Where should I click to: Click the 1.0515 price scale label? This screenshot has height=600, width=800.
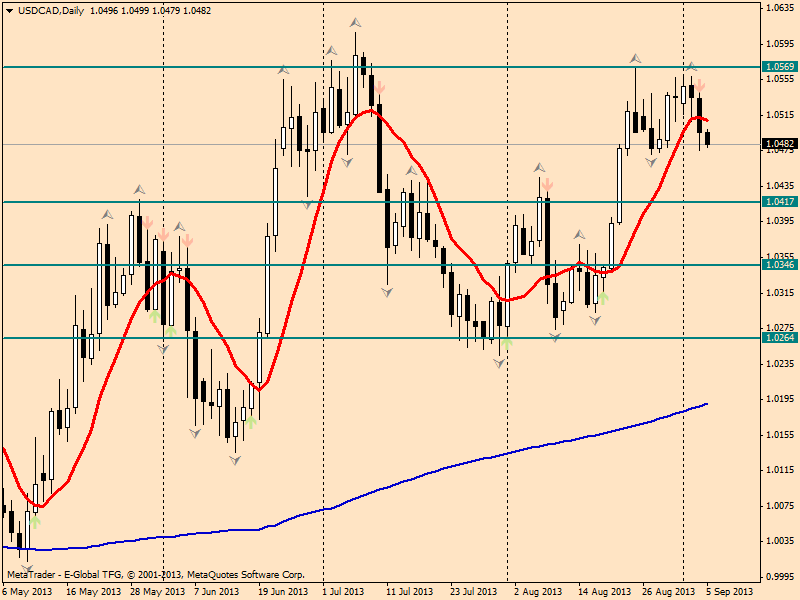click(780, 115)
